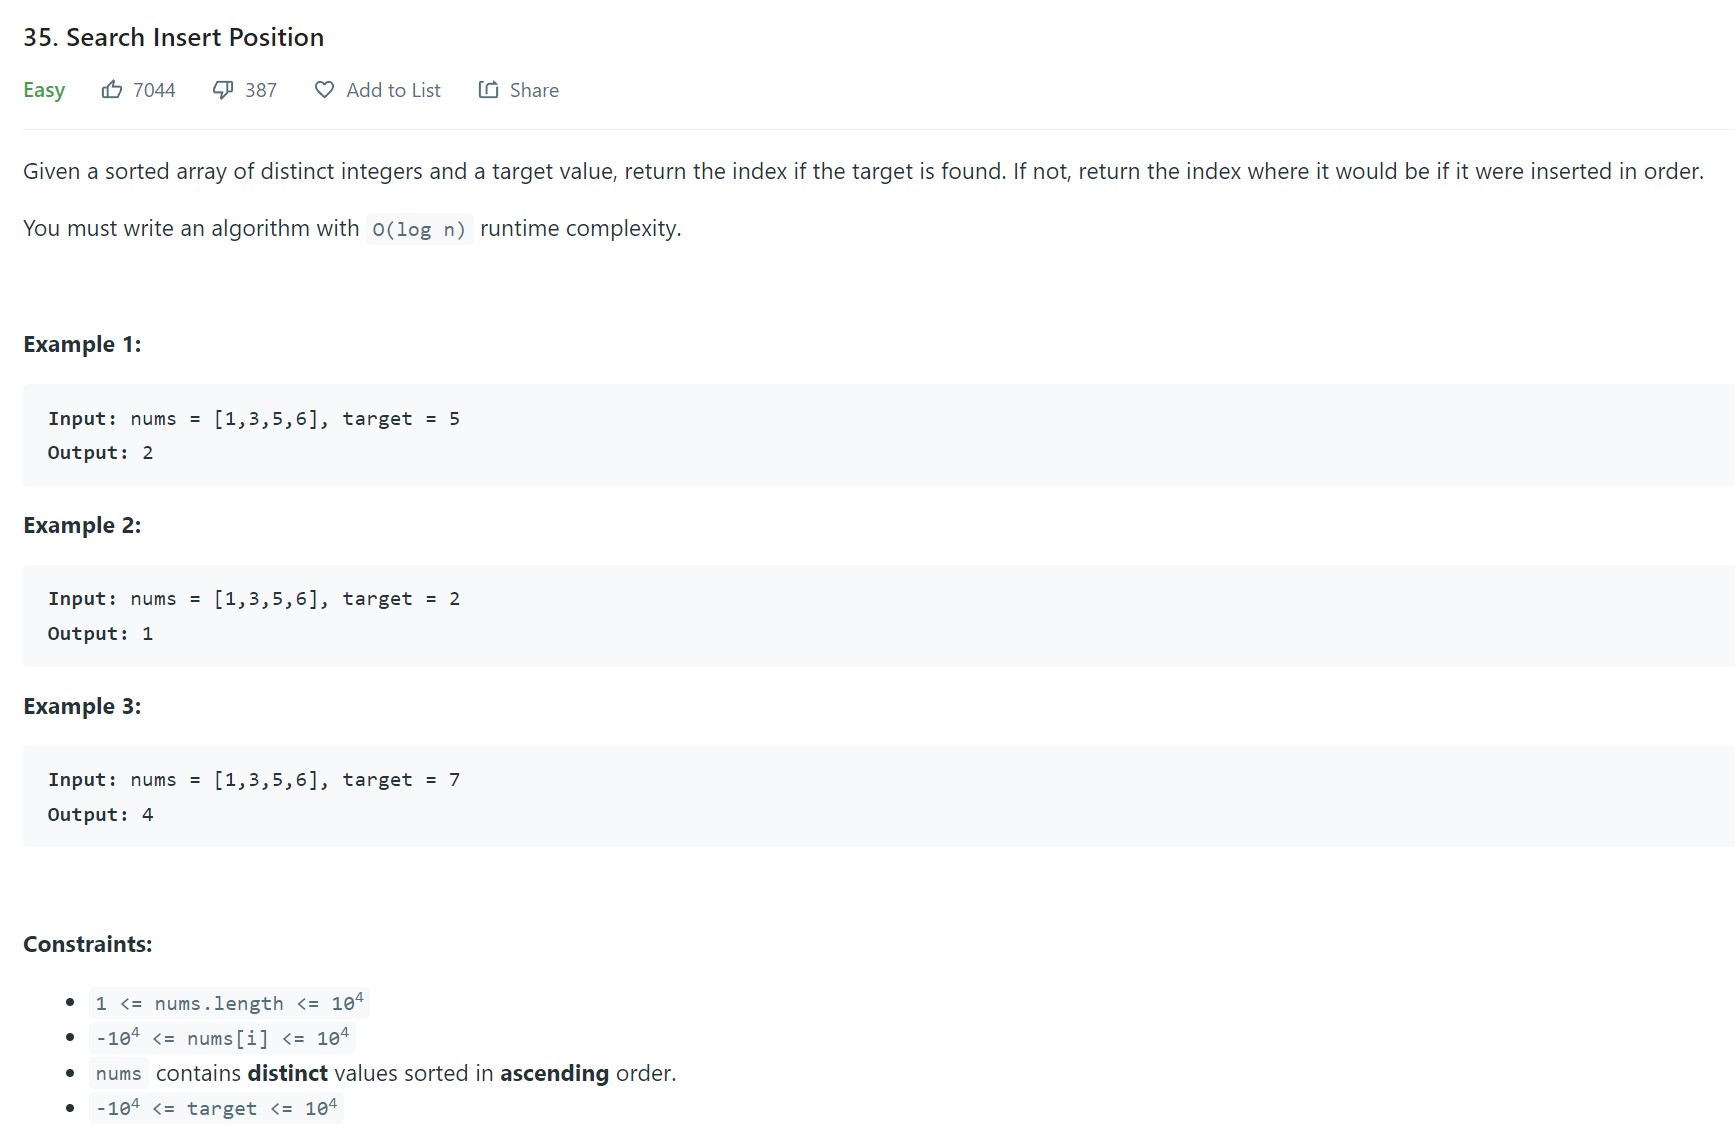1735x1134 pixels.
Task: Click the thumbs-down dislike icon
Action: click(223, 90)
